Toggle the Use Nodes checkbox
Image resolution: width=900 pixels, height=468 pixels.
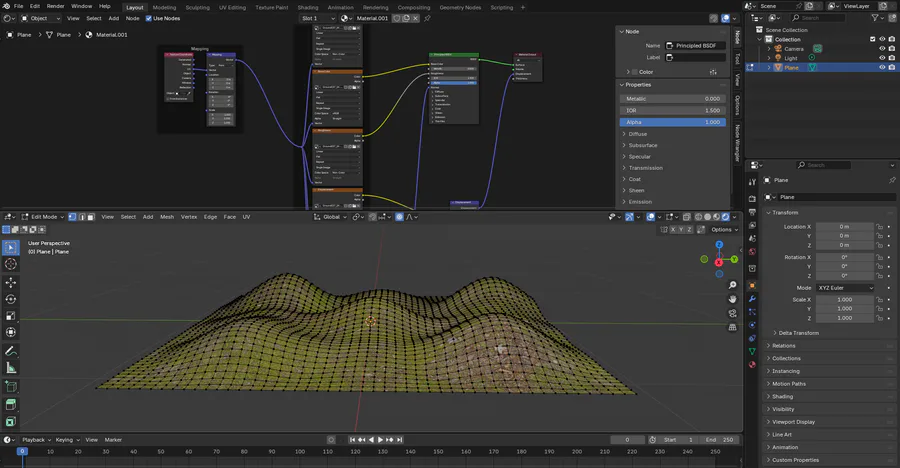point(150,18)
